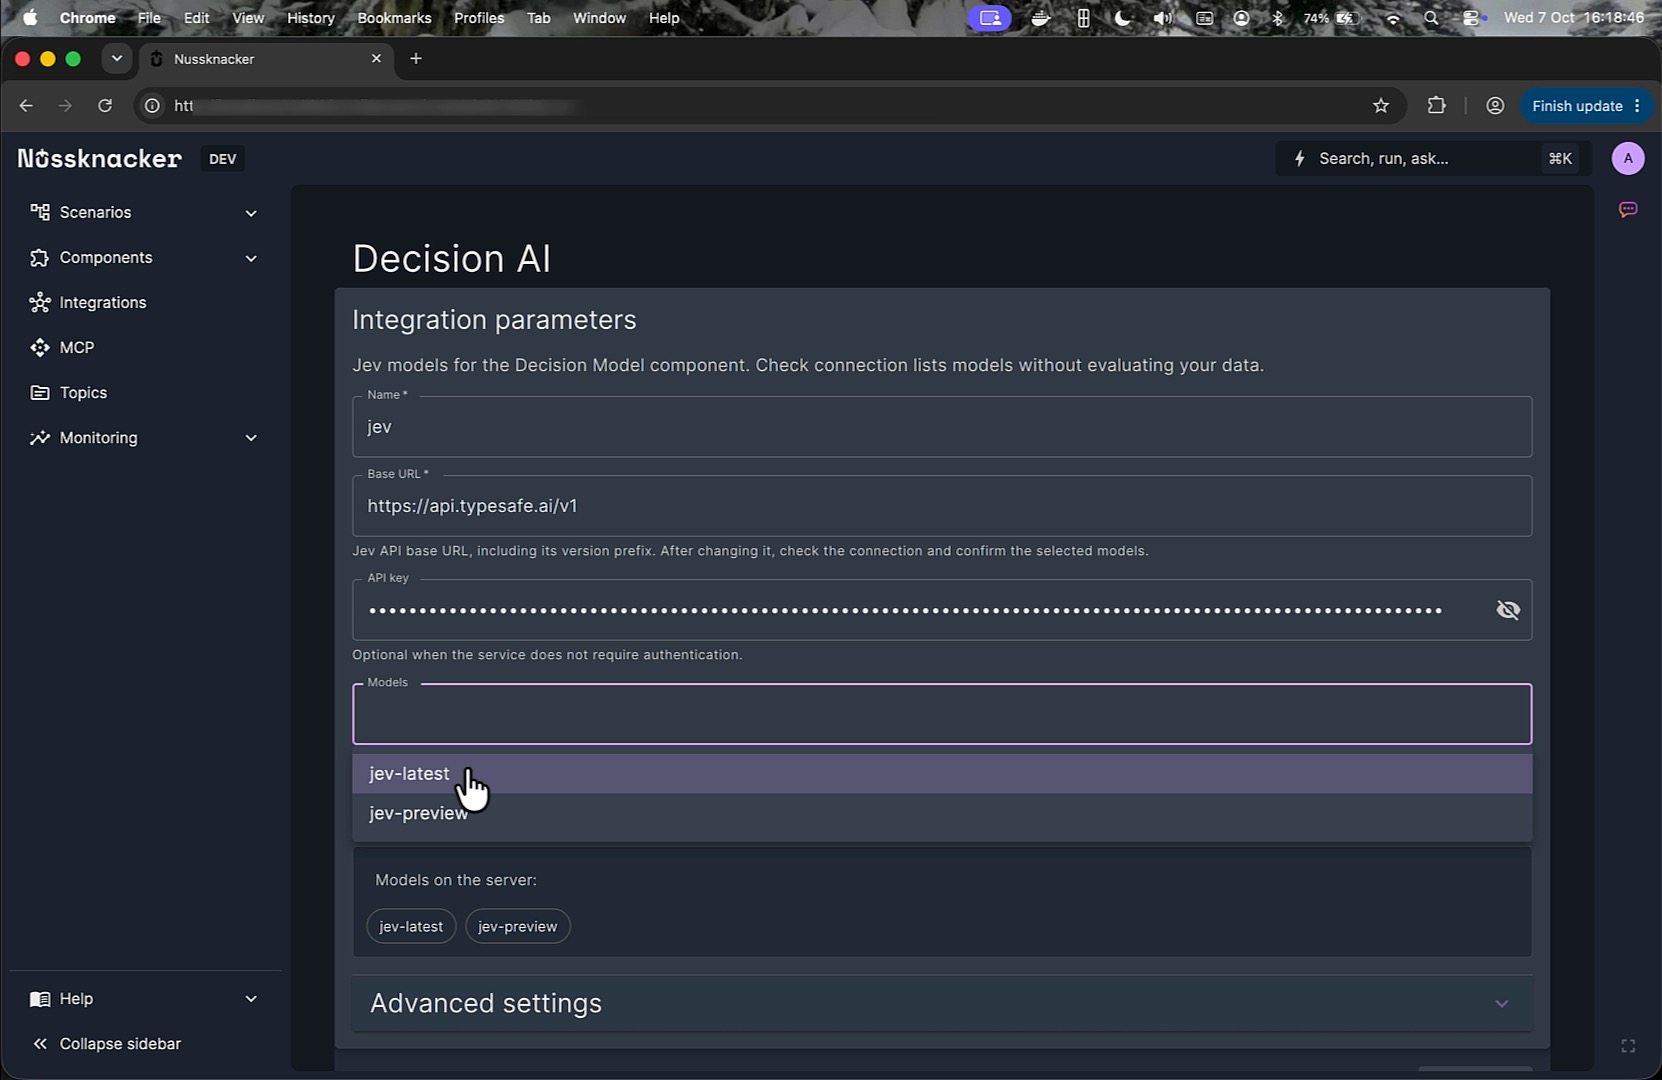Open the Scenarios sidebar section
This screenshot has width=1662, height=1080.
145,212
